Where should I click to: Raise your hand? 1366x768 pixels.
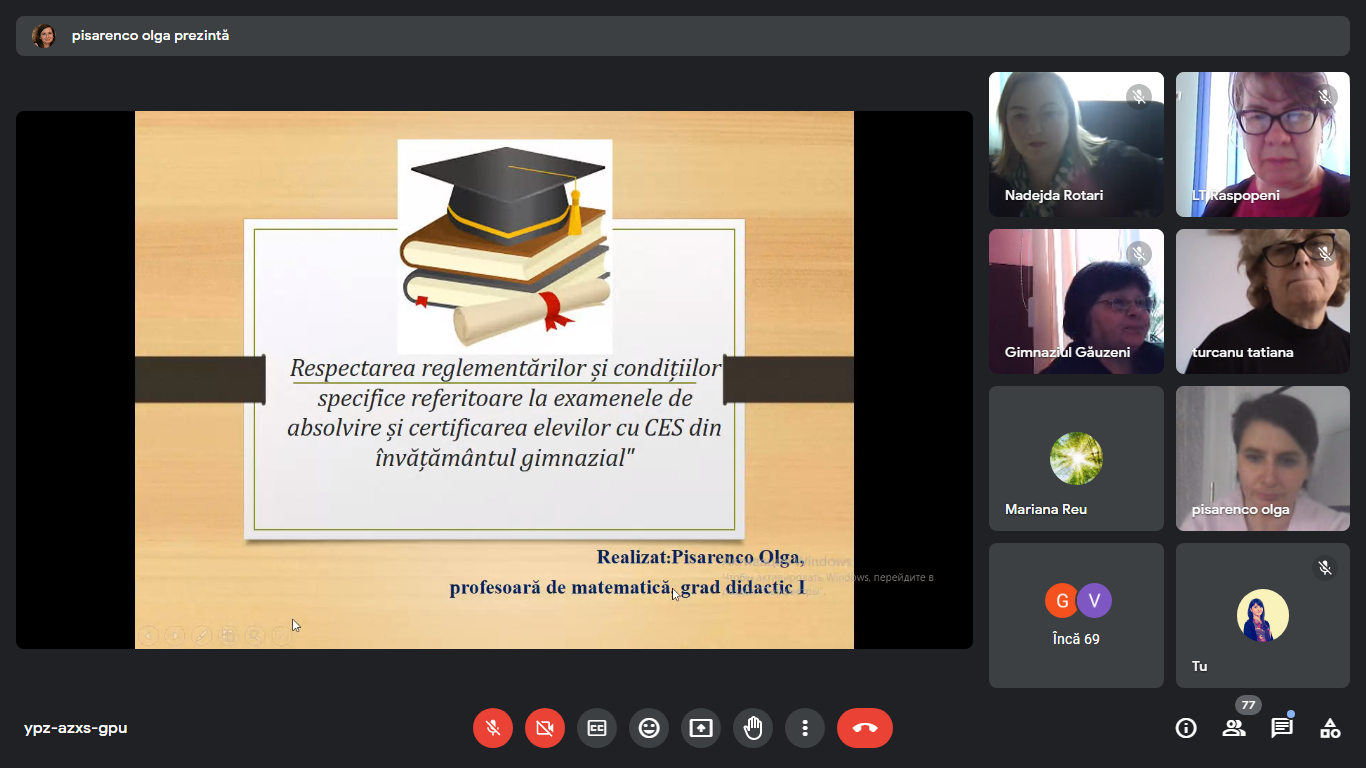coord(753,728)
